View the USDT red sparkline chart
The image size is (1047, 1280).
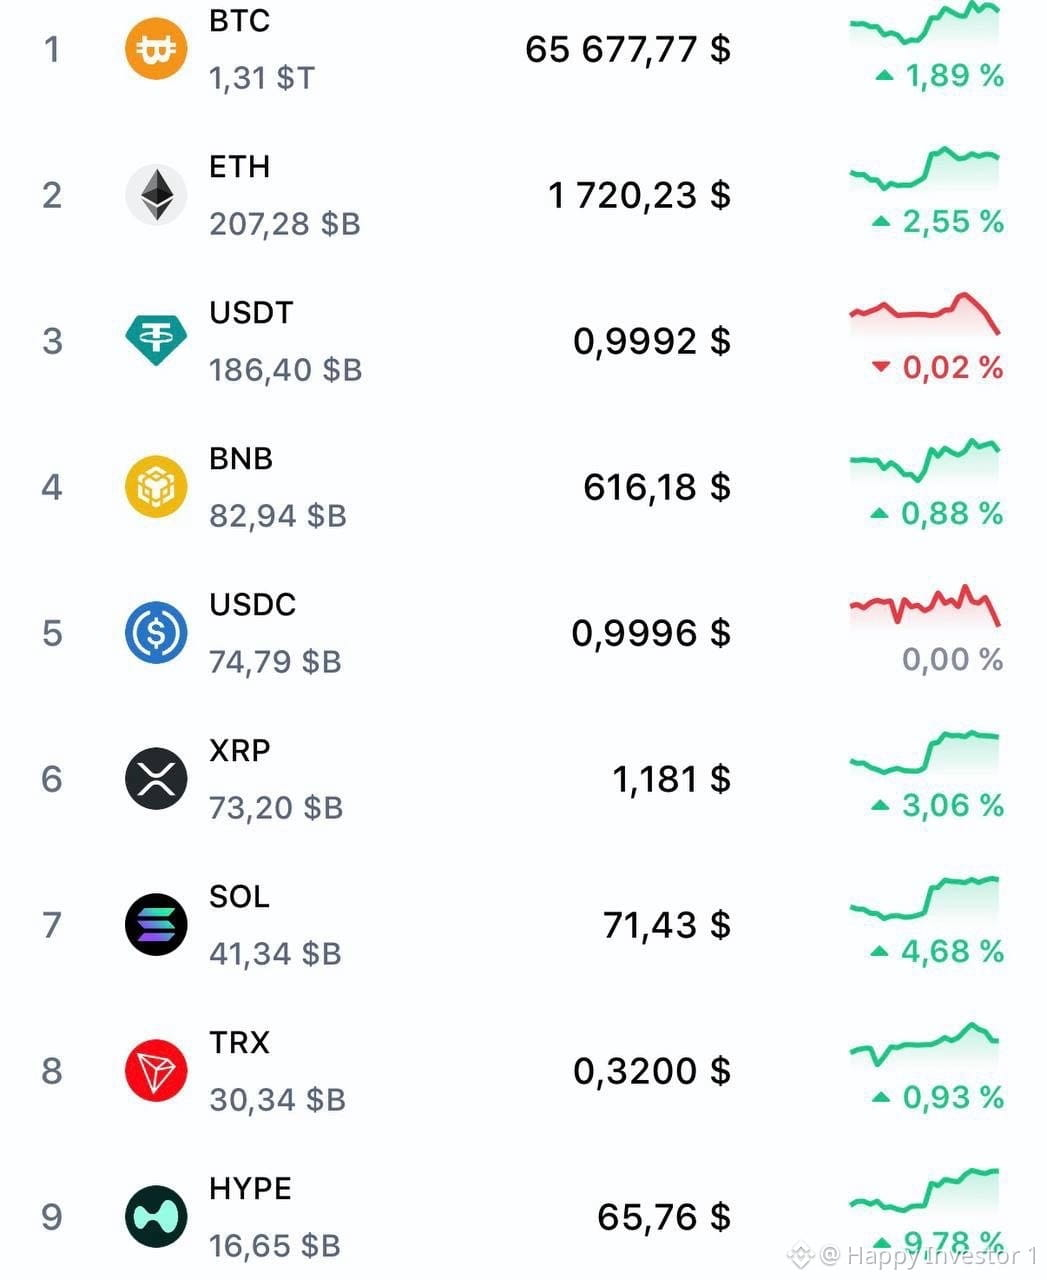(x=924, y=313)
